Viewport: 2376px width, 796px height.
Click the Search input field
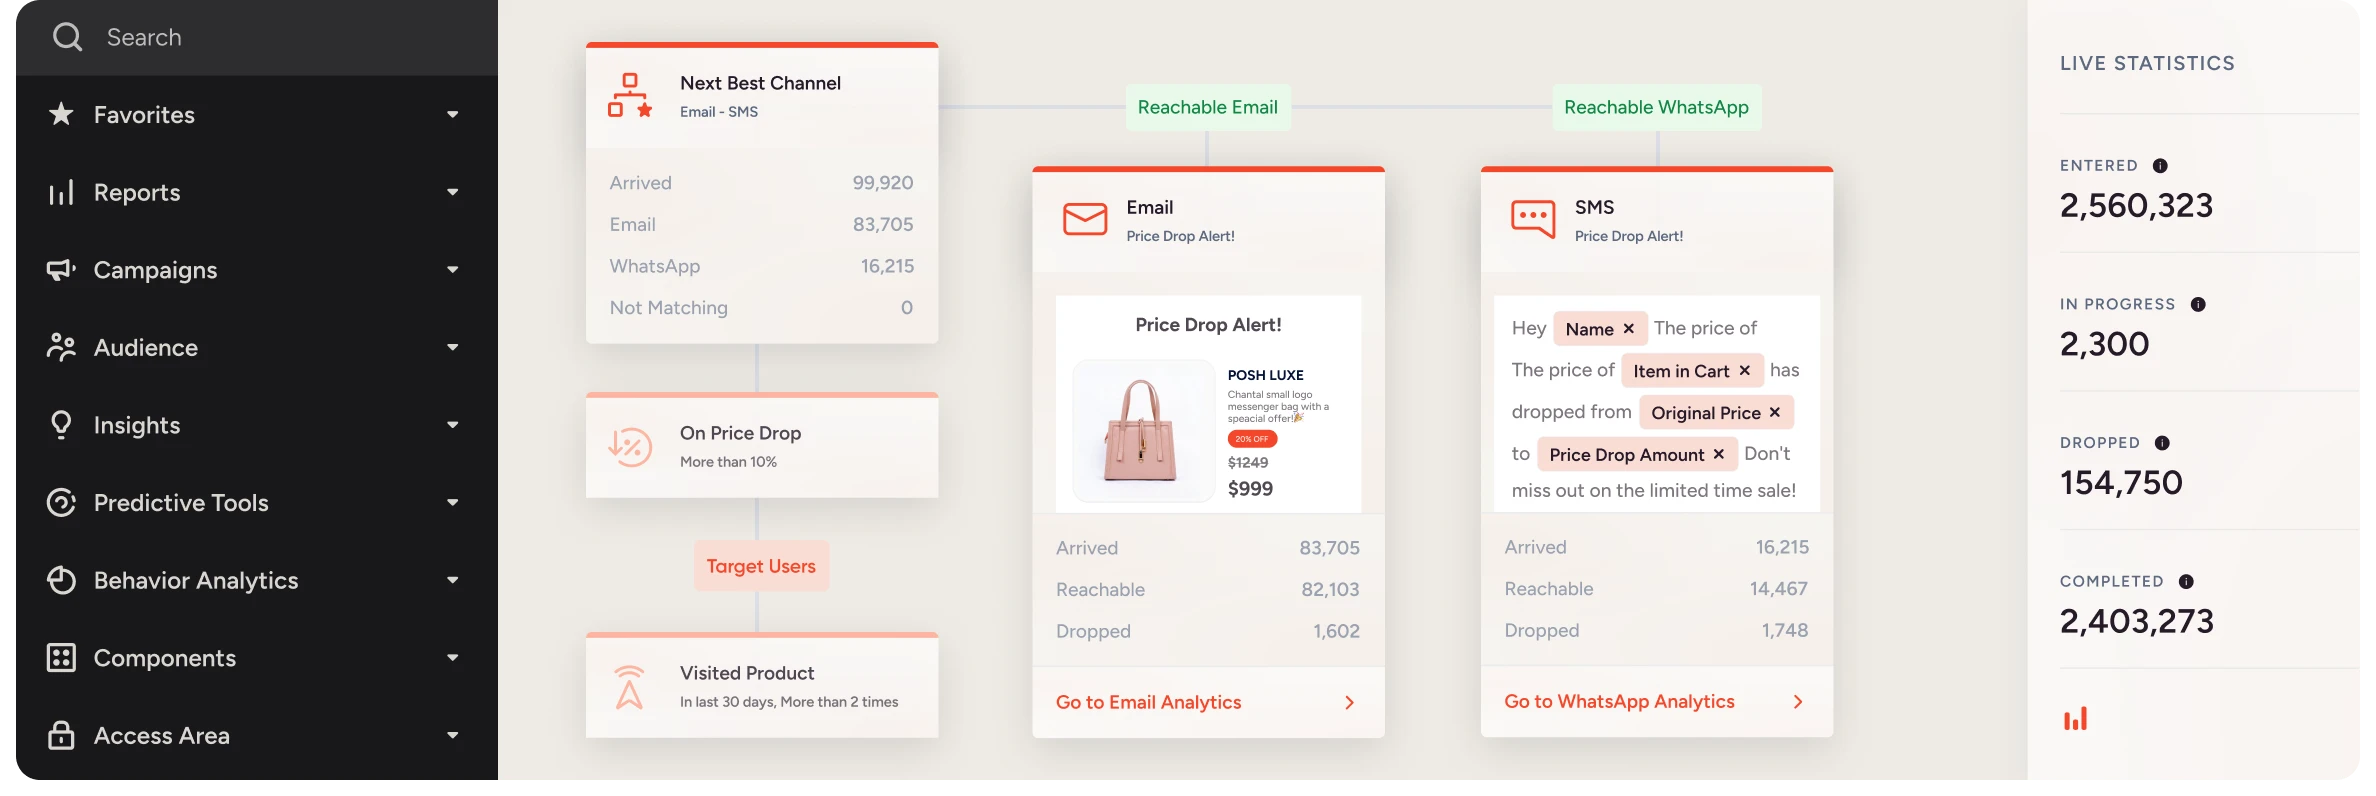257,38
